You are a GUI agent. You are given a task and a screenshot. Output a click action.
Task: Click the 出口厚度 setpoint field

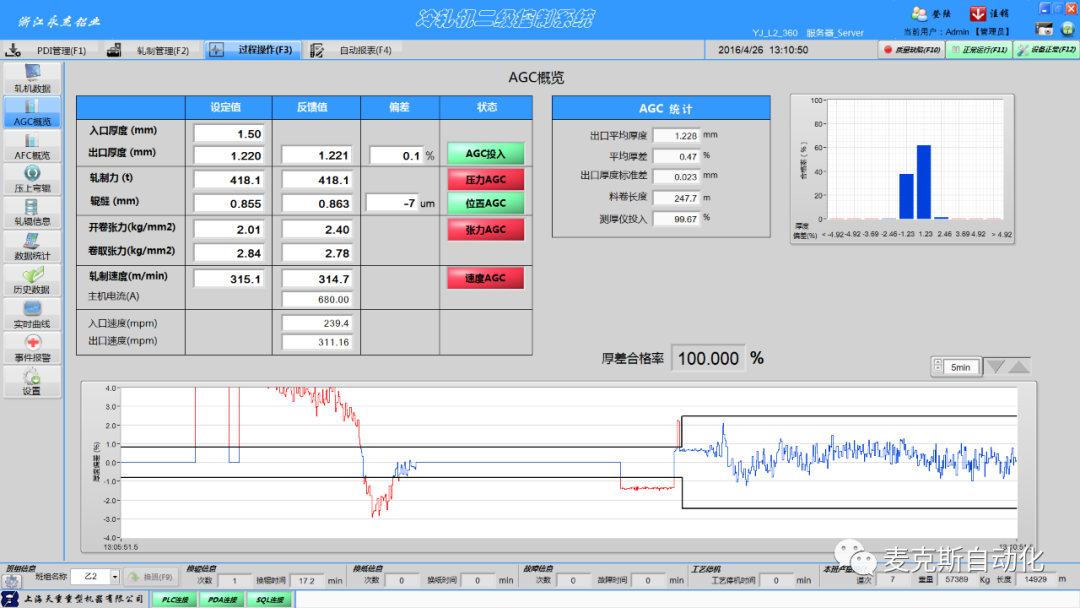pos(228,155)
